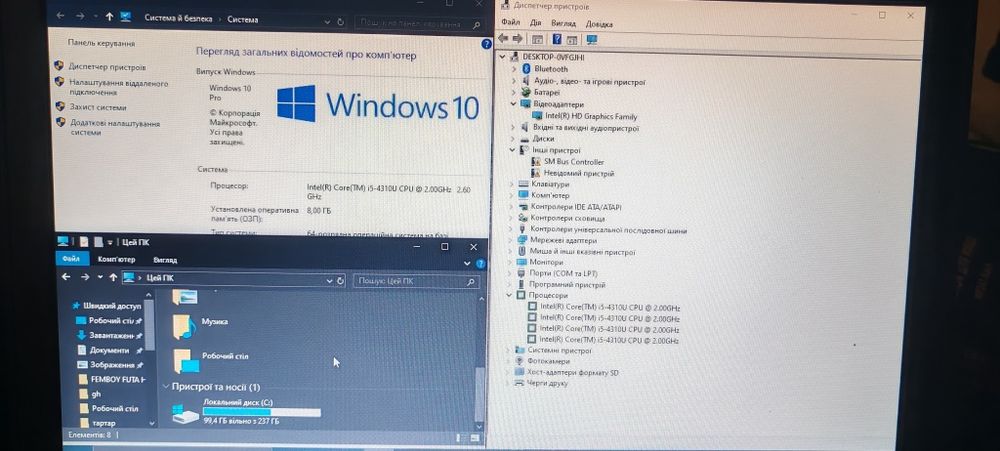The height and width of the screenshot is (451, 1000).
Task: Open the Локальний диск (C:) drive icon
Action: click(186, 414)
